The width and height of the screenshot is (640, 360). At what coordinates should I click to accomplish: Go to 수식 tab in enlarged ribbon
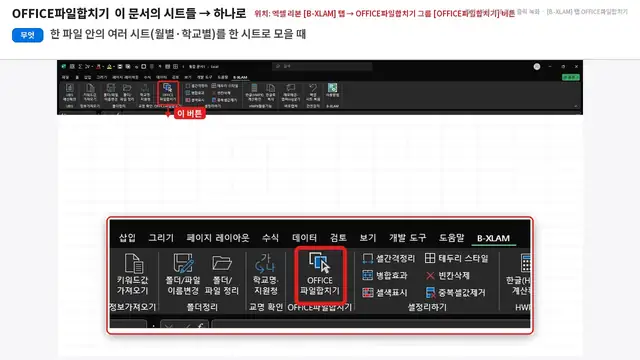[x=270, y=238]
